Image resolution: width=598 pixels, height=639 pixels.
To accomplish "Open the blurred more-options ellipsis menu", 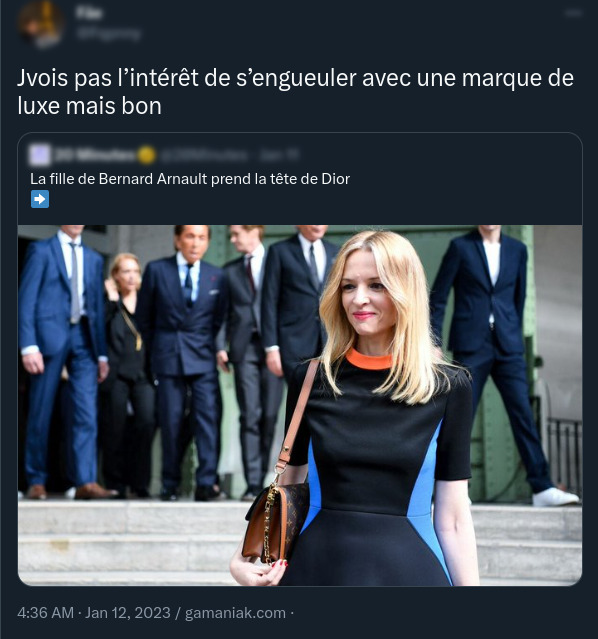I will click(573, 13).
